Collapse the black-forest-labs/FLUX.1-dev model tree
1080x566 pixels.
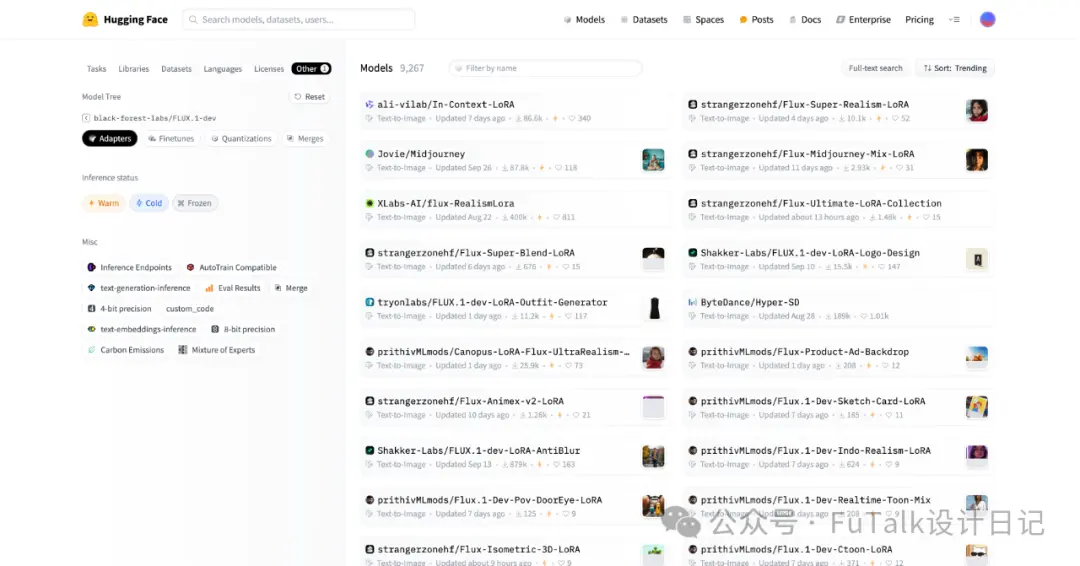[86, 118]
